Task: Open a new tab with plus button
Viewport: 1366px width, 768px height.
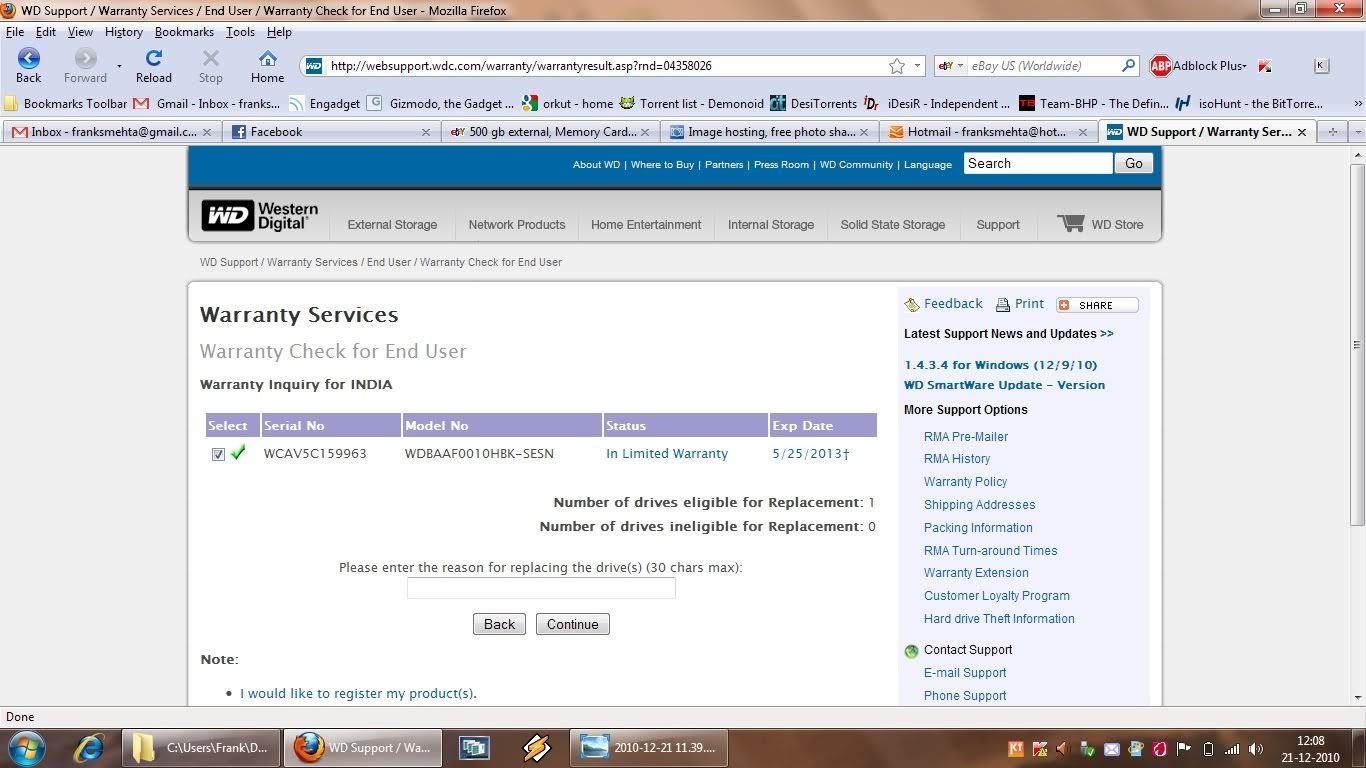Action: click(x=1332, y=132)
